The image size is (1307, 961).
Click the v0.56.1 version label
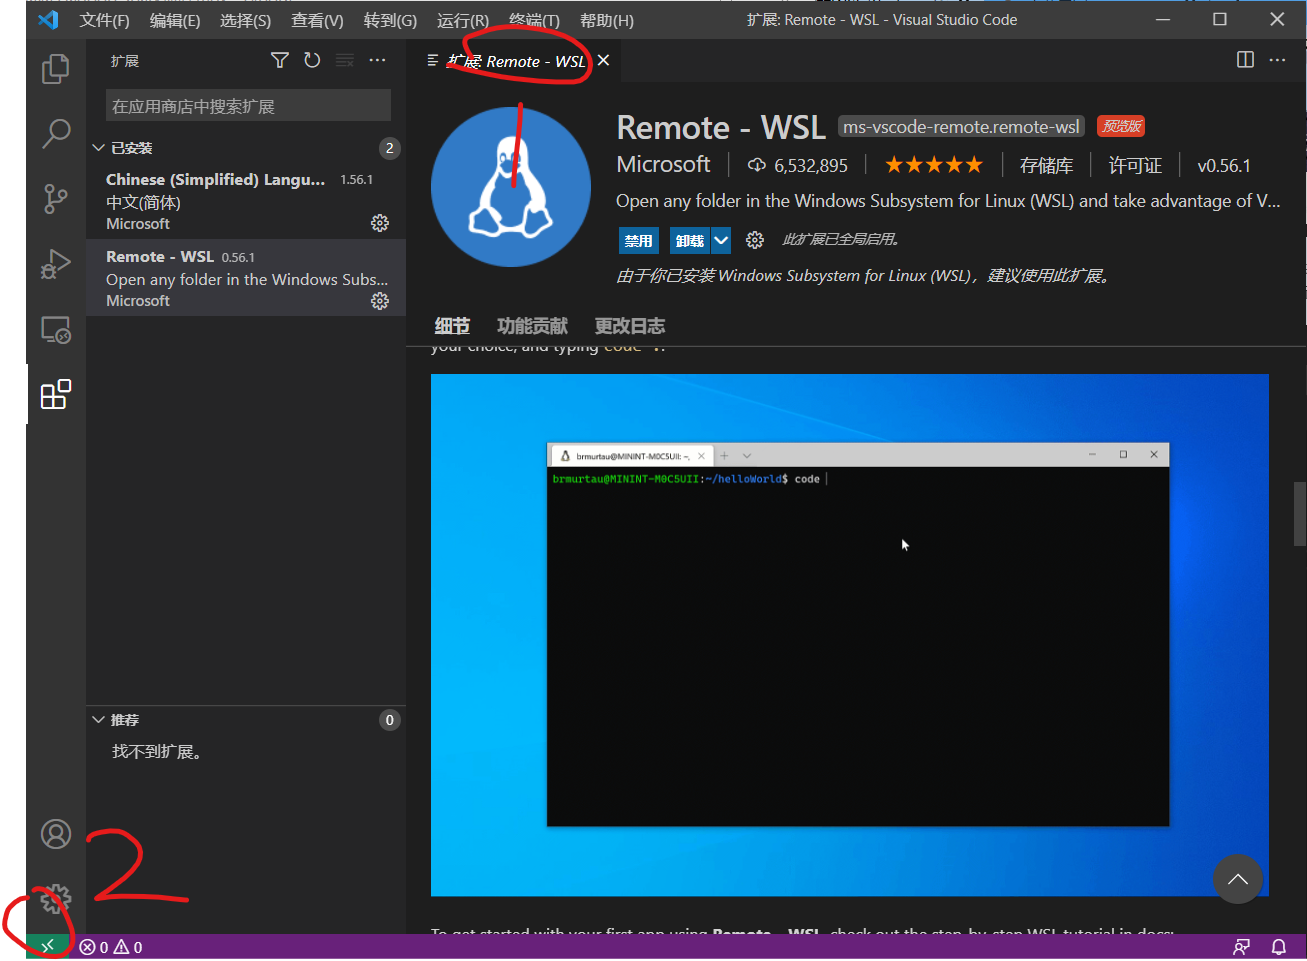point(1224,166)
